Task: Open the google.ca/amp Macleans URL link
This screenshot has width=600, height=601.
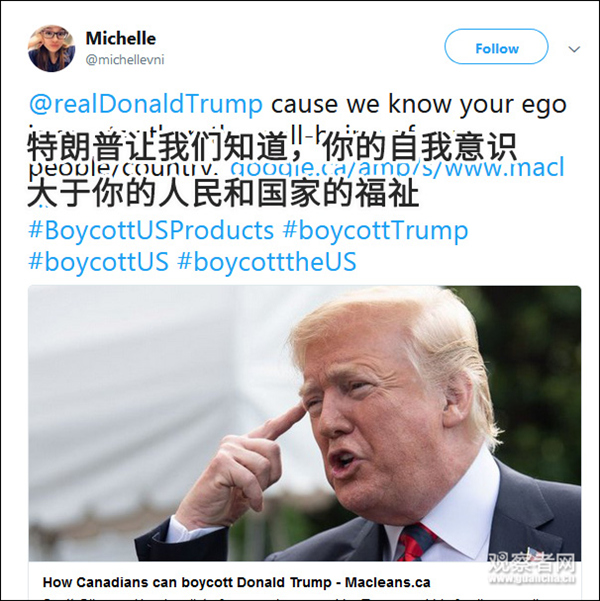Action: (397, 167)
